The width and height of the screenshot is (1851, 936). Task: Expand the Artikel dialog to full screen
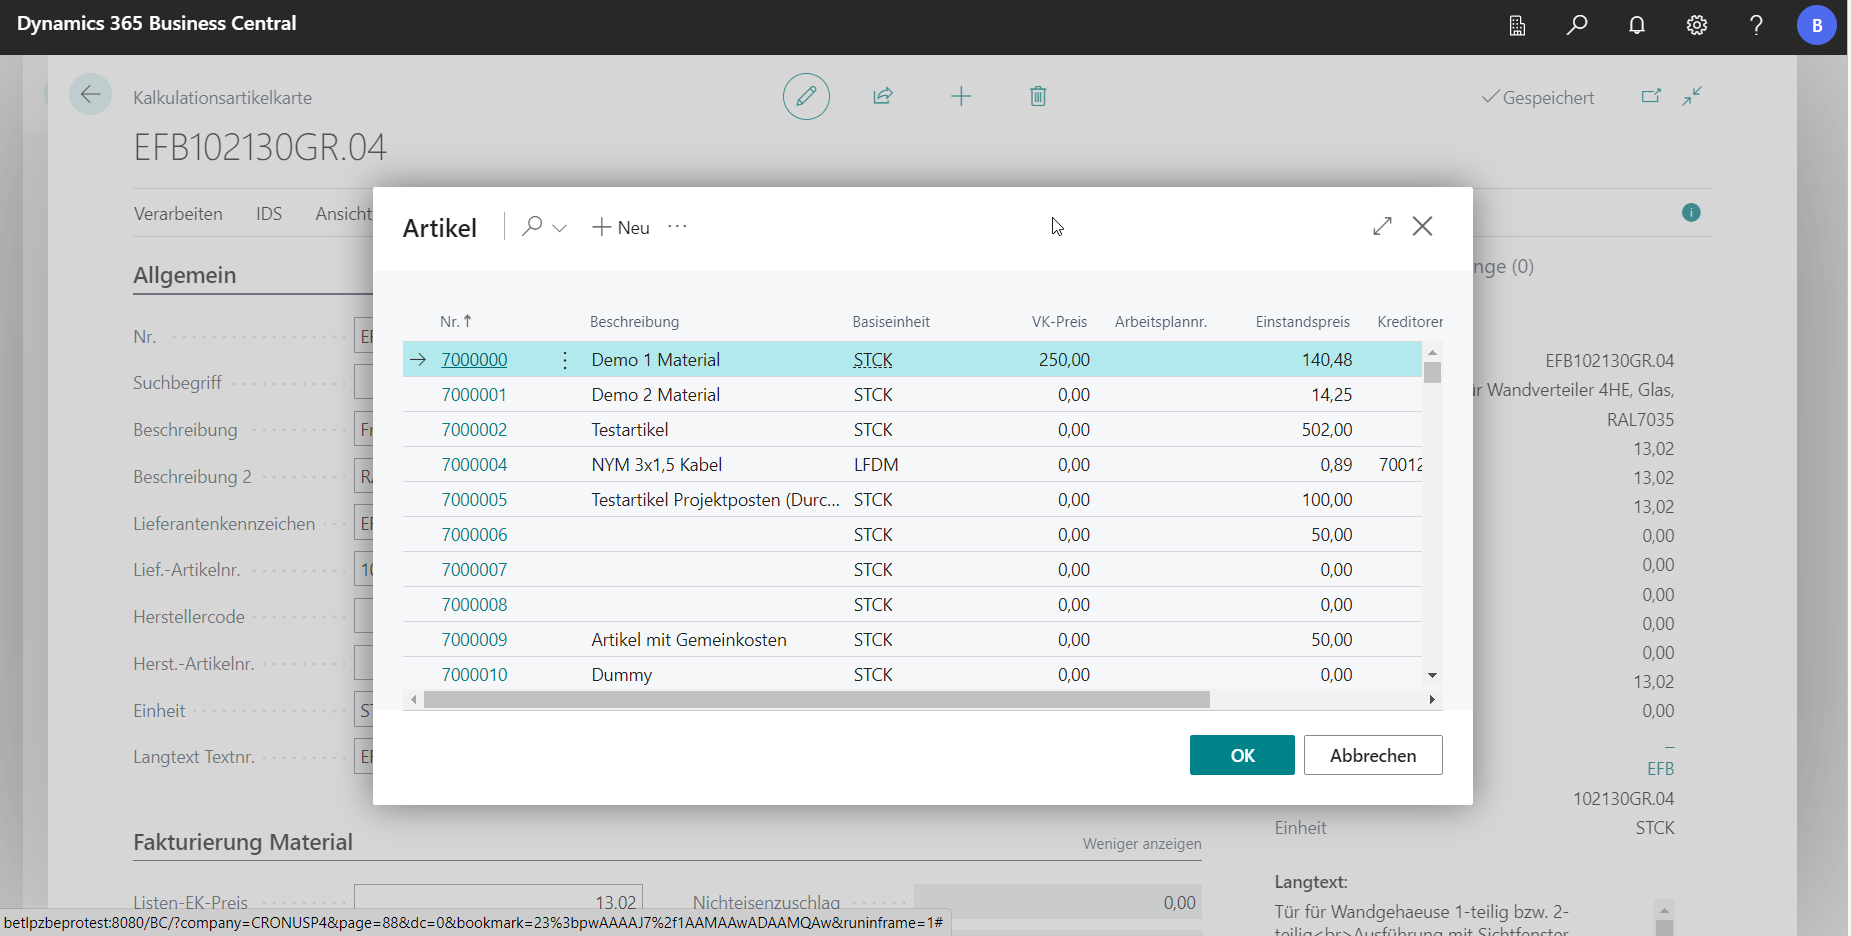coord(1382,226)
